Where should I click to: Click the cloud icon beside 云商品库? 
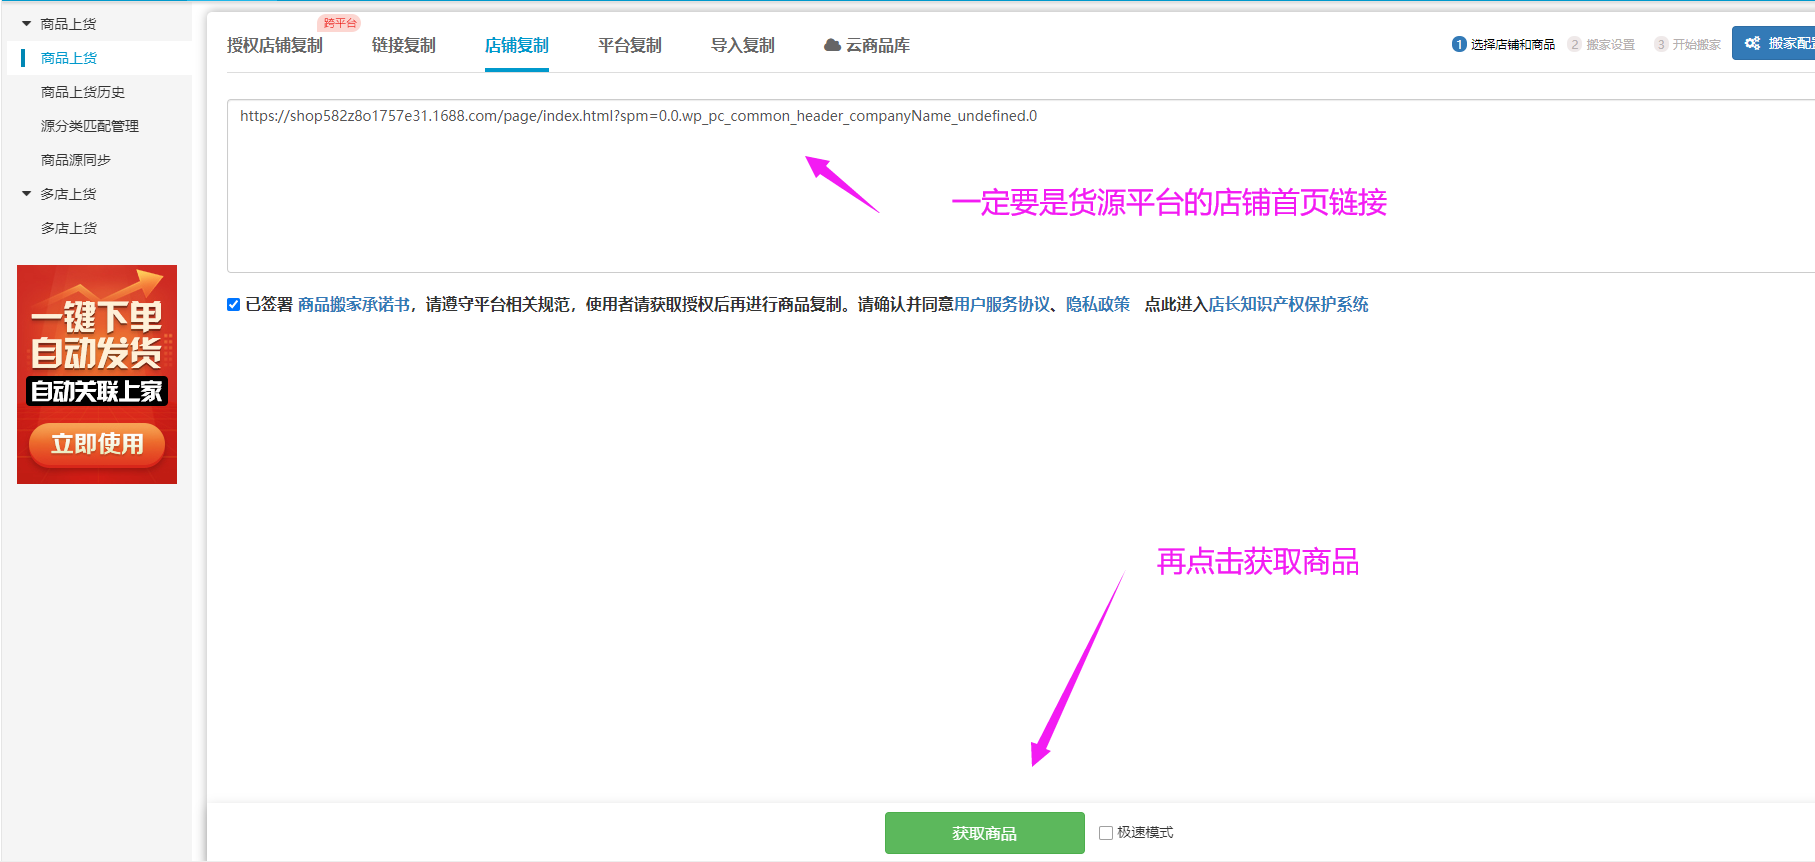pos(831,45)
